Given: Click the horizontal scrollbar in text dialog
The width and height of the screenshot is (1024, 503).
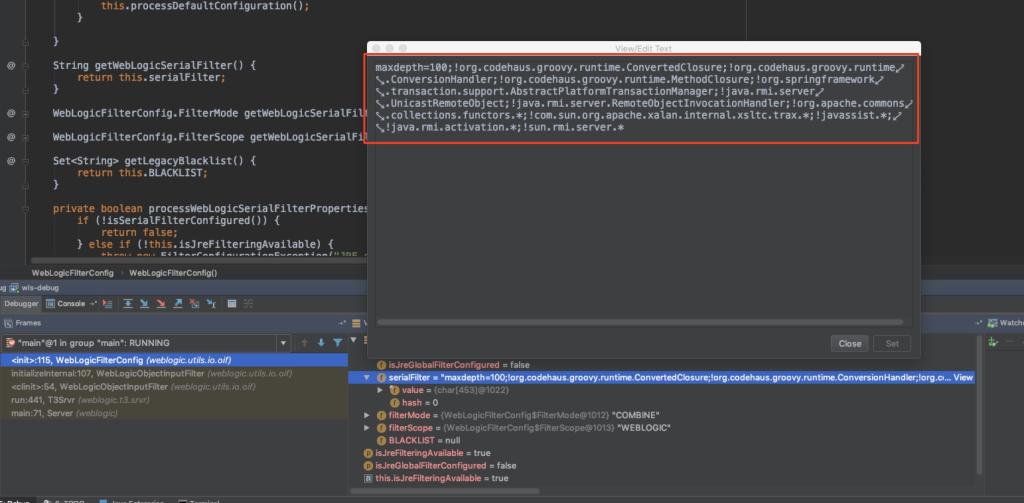Looking at the screenshot, I should pyautogui.click(x=640, y=322).
